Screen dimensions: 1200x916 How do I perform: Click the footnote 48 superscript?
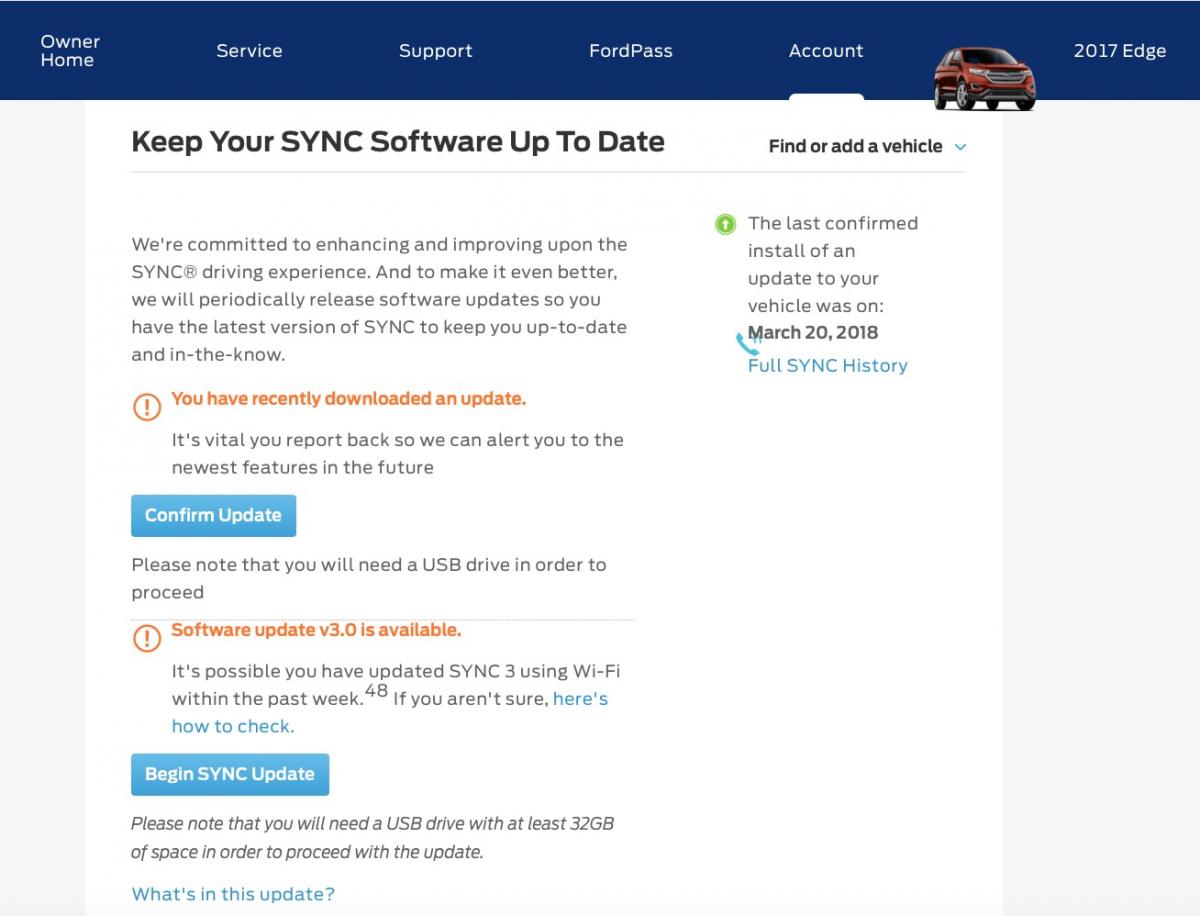coord(376,690)
